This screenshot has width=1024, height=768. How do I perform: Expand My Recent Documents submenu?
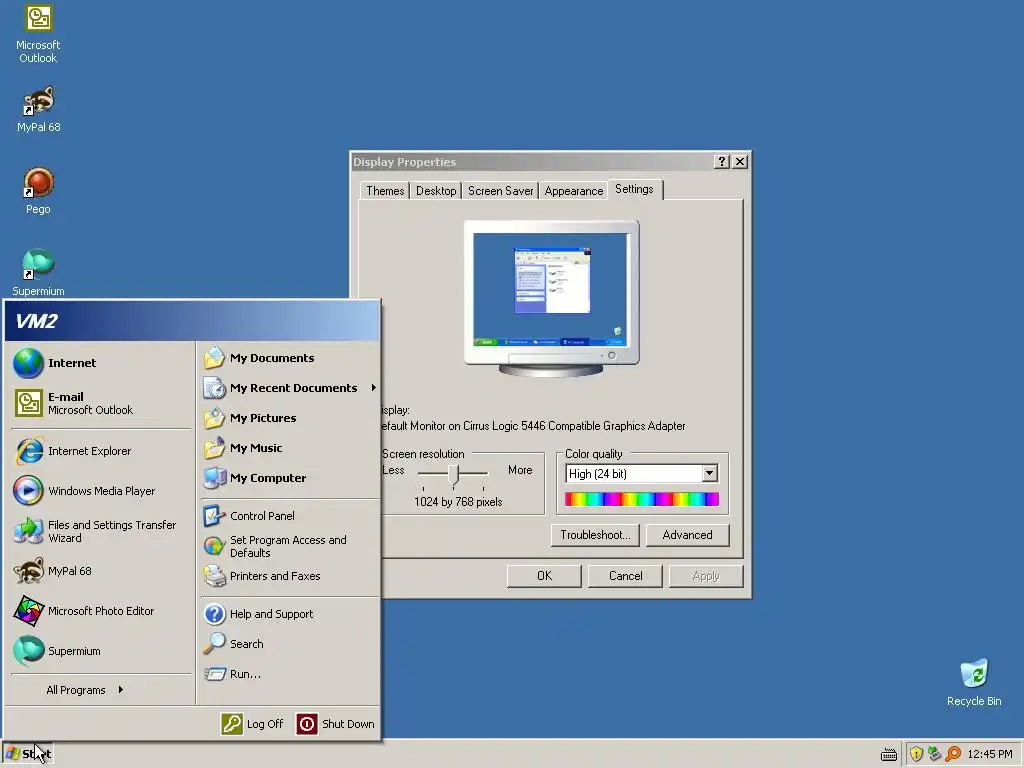[x=289, y=388]
